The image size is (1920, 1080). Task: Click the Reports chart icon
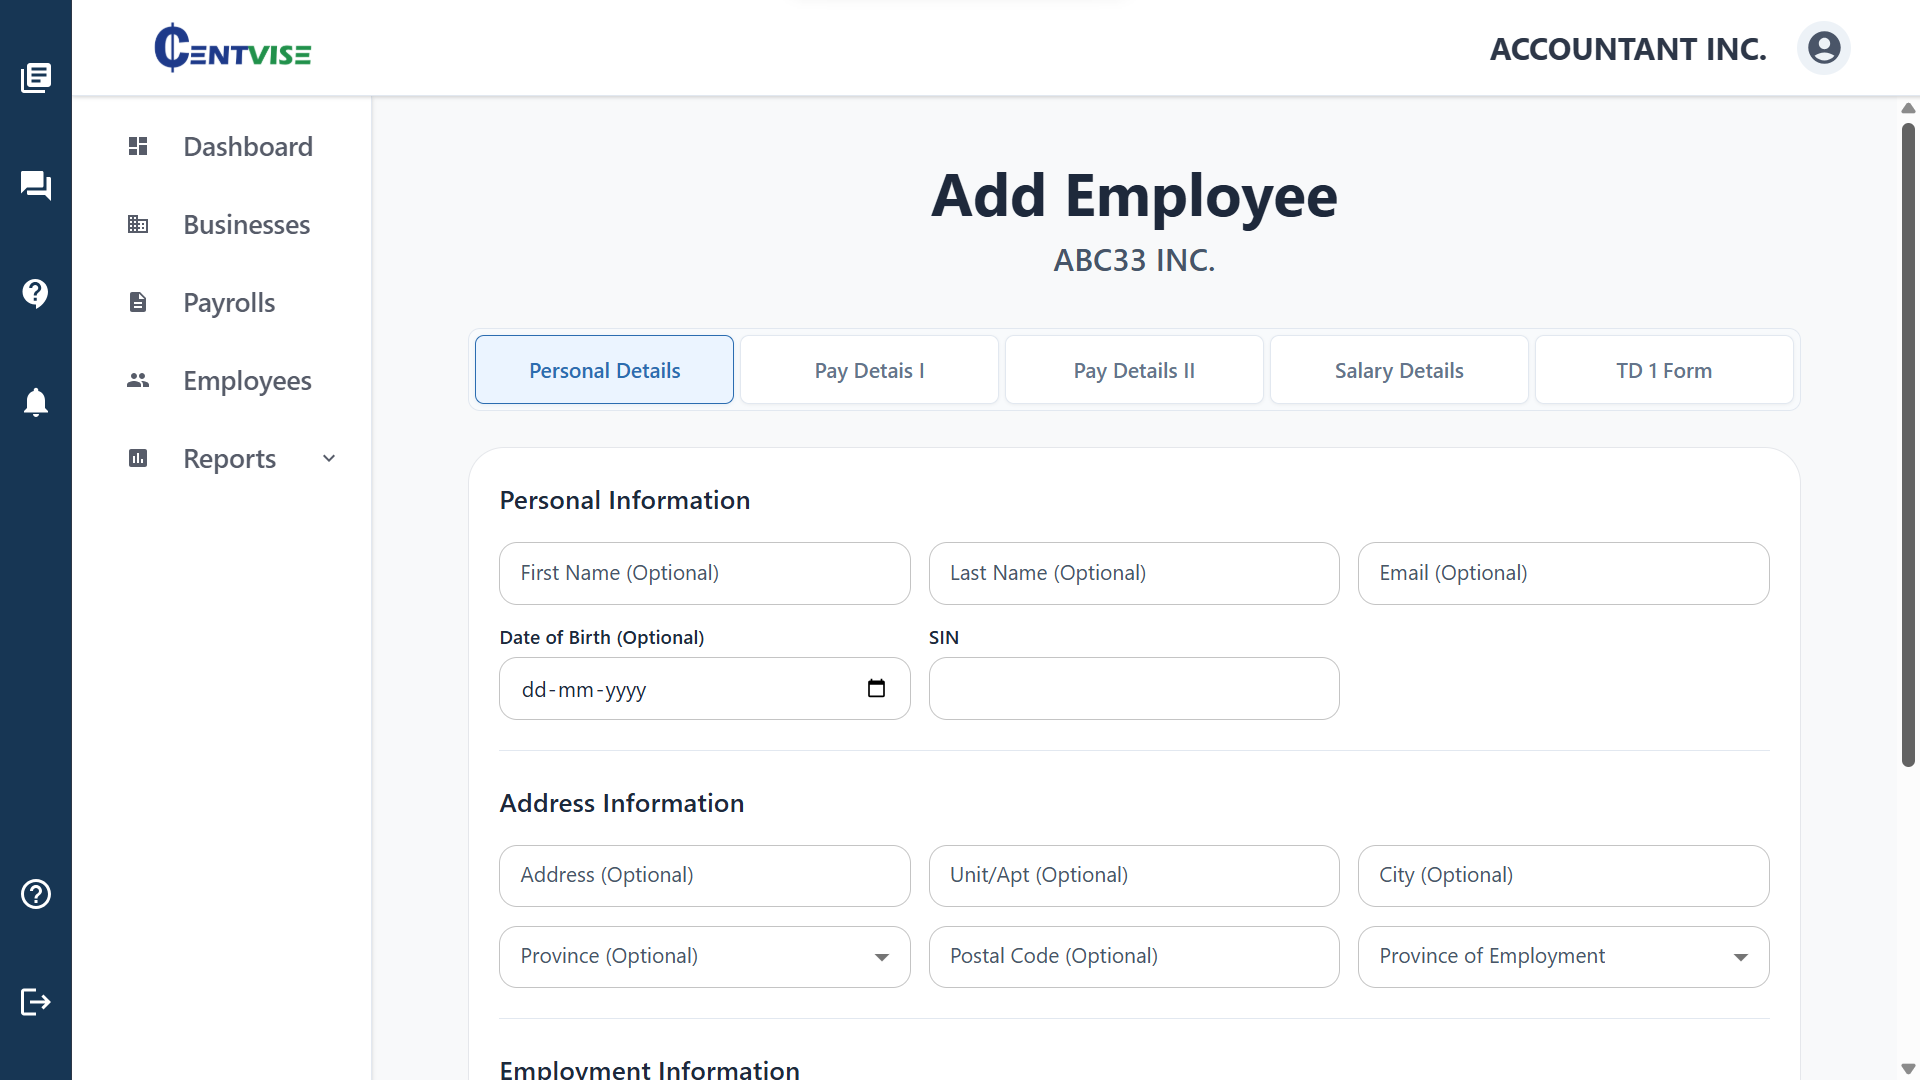[137, 458]
